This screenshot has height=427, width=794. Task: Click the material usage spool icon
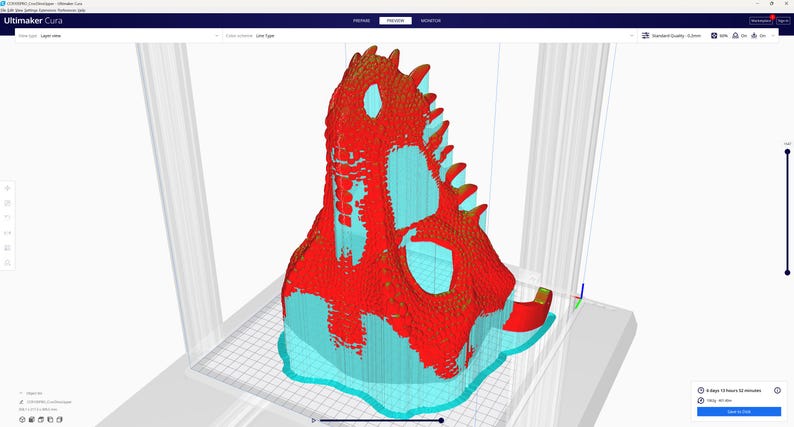click(x=701, y=401)
